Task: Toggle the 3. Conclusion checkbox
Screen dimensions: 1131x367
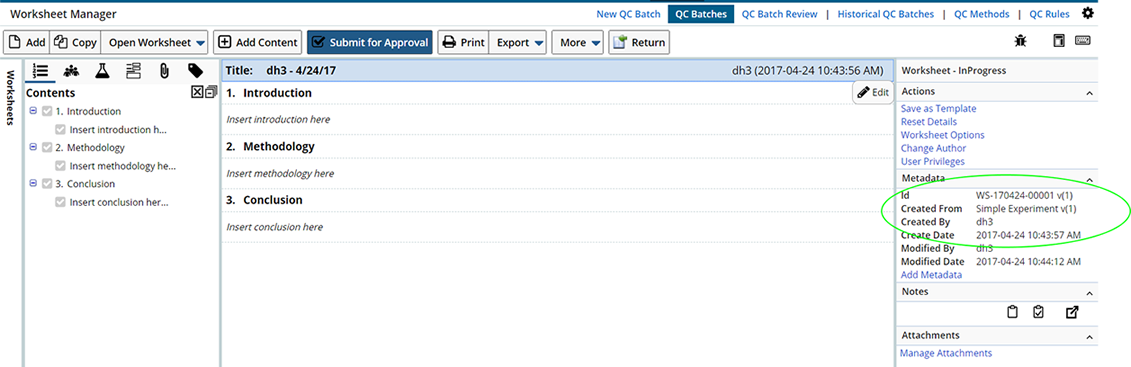Action: coord(47,183)
